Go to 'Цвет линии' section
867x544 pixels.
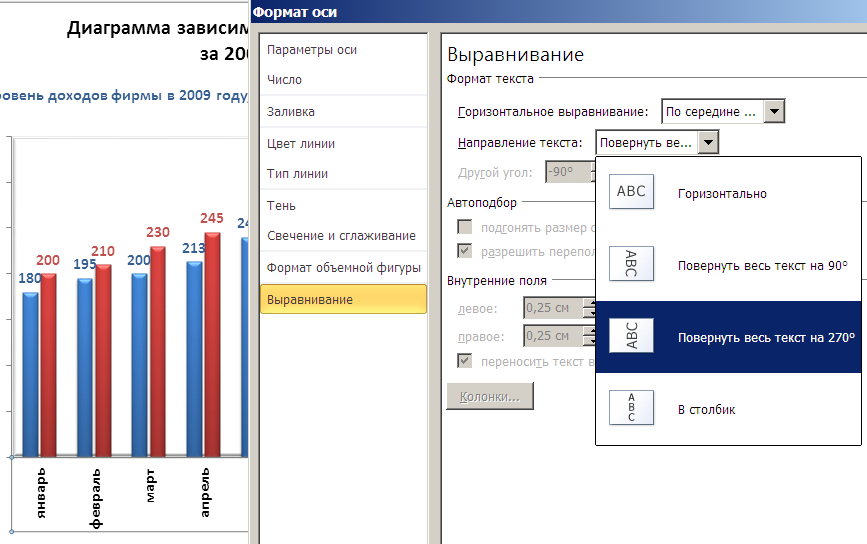[343, 144]
